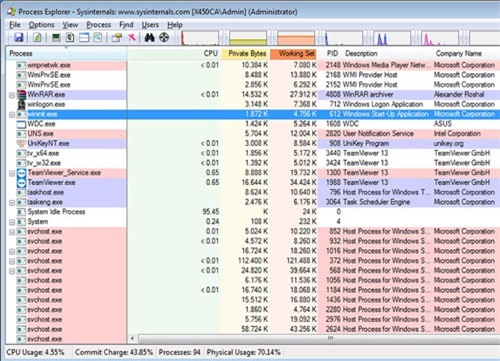500x361 pixels.
Task: Click the TeamViewer.exe blue icon
Action: click(x=21, y=183)
